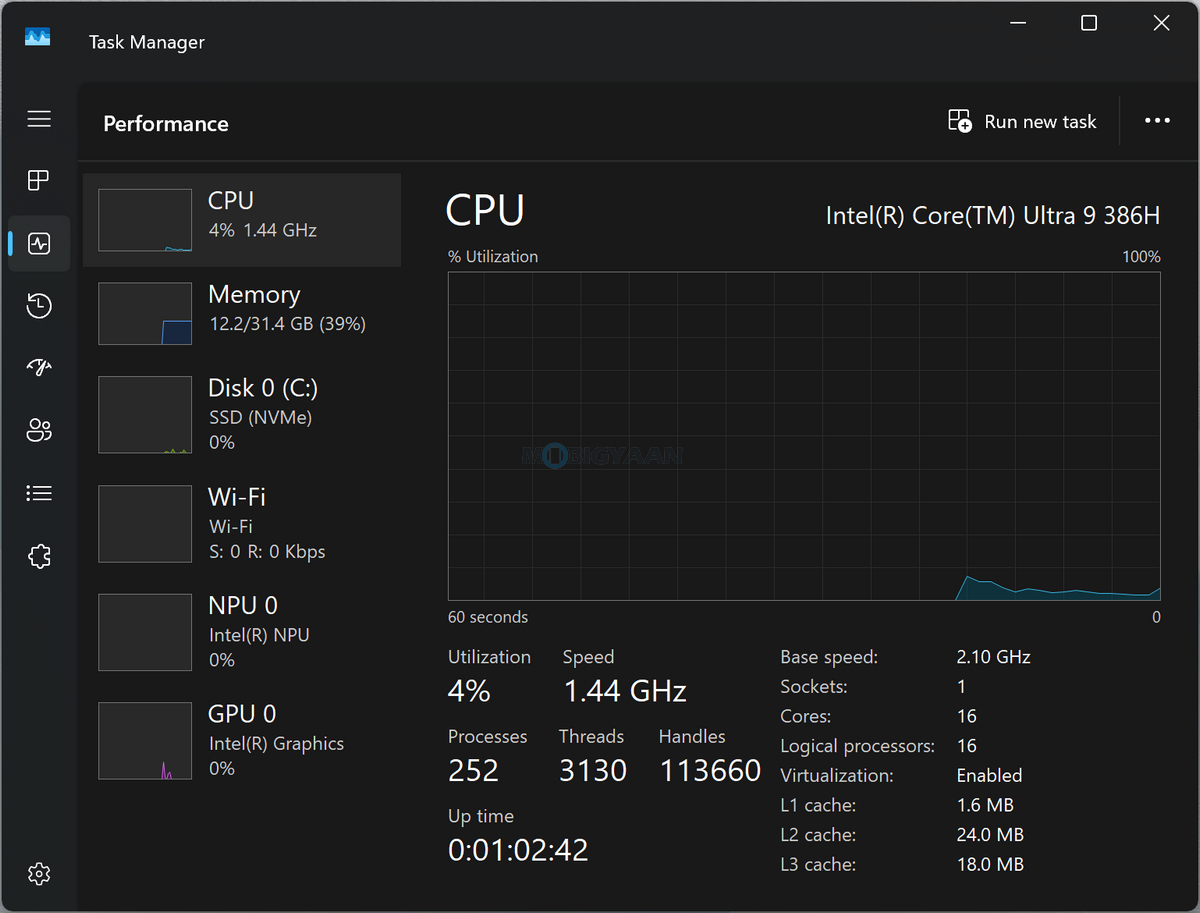1200x913 pixels.
Task: Select the NPU 0 performance item
Action: [x=242, y=632]
